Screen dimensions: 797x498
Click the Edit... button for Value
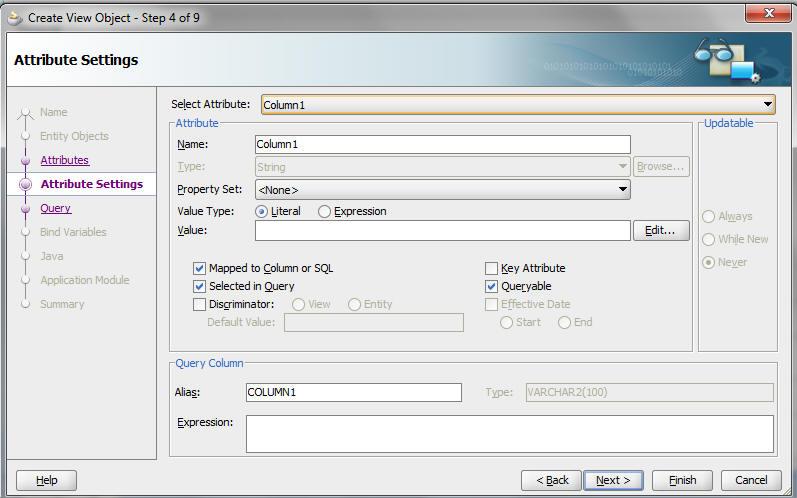(x=661, y=230)
